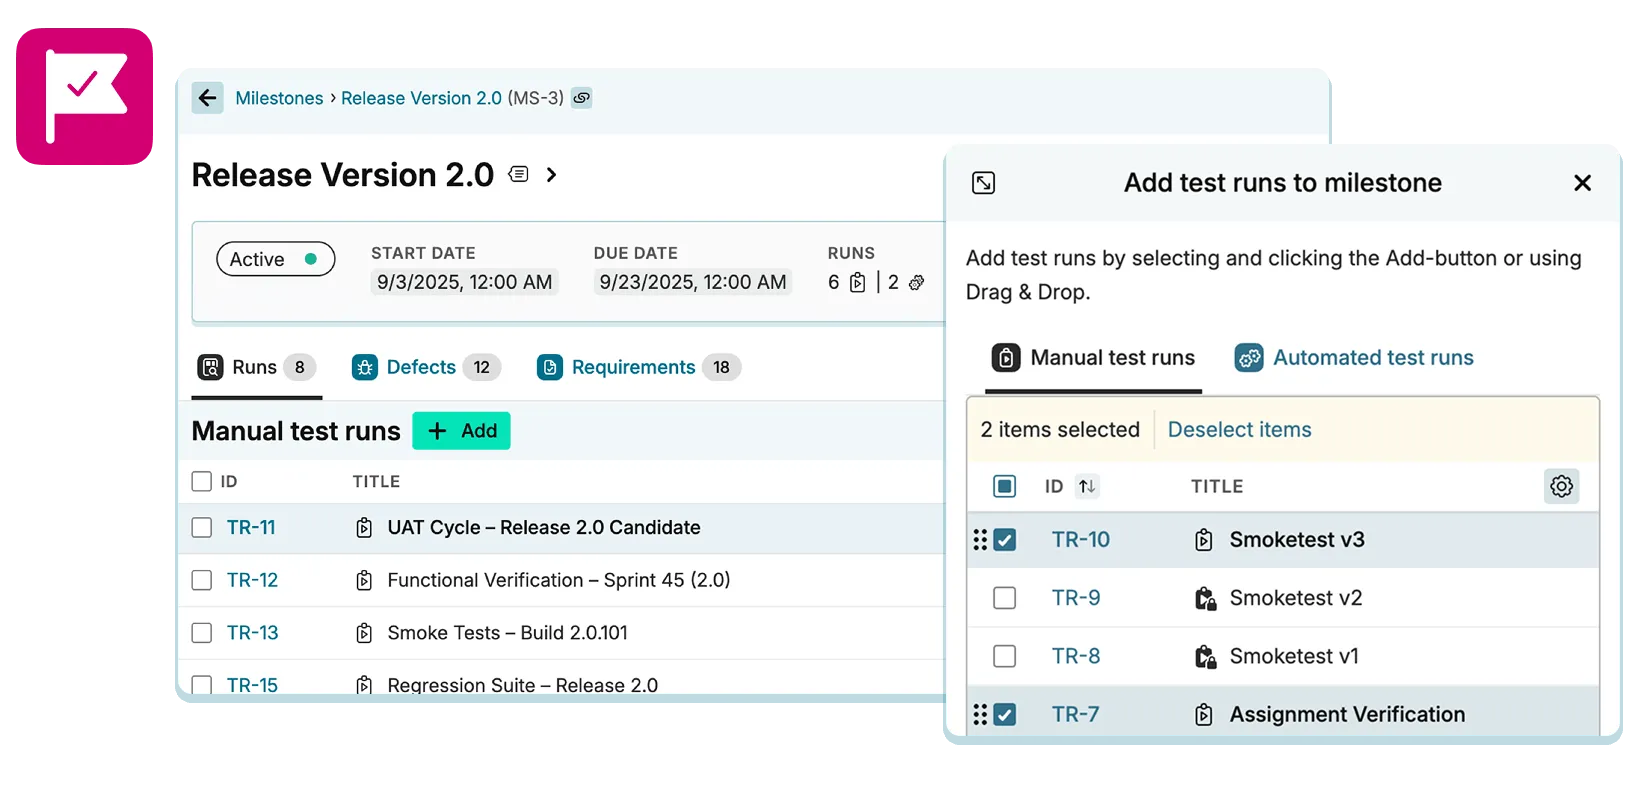
Task: Click the drag handle for TR-10
Action: click(980, 540)
